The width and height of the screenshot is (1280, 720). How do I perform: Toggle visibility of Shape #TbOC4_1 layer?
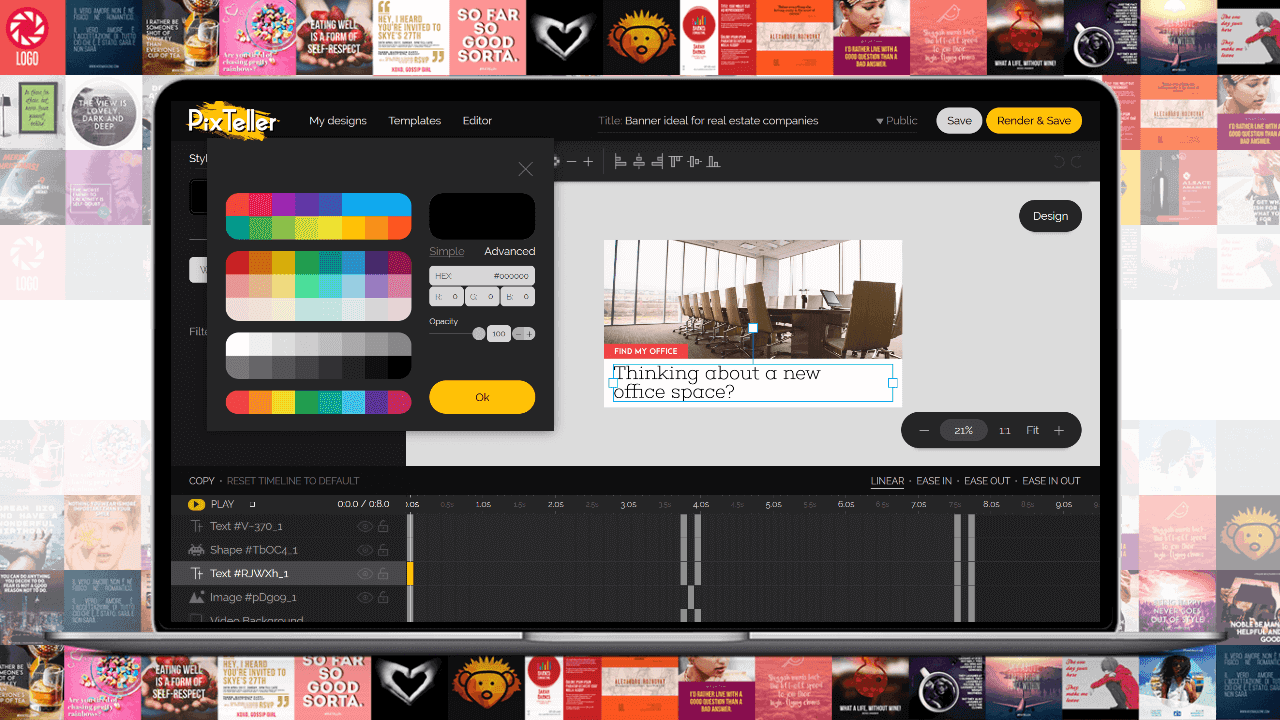point(365,550)
